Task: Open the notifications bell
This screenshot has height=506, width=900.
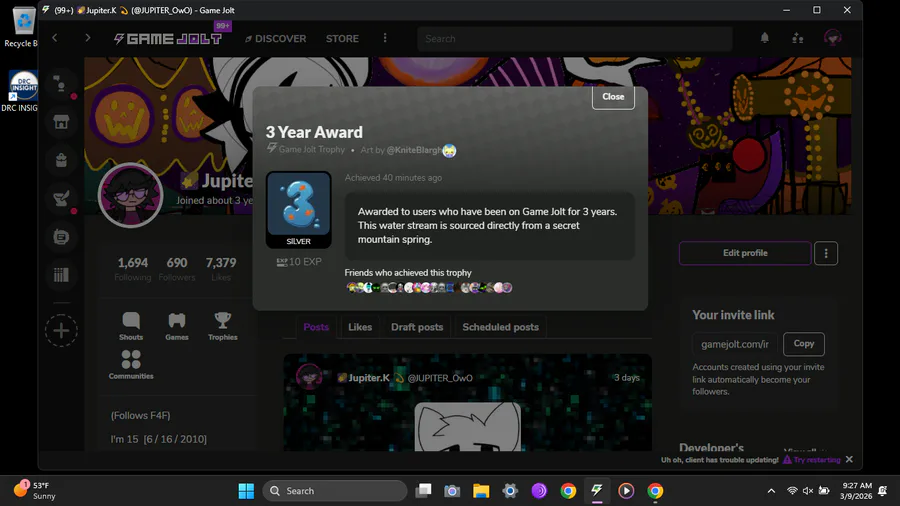Action: pyautogui.click(x=765, y=38)
